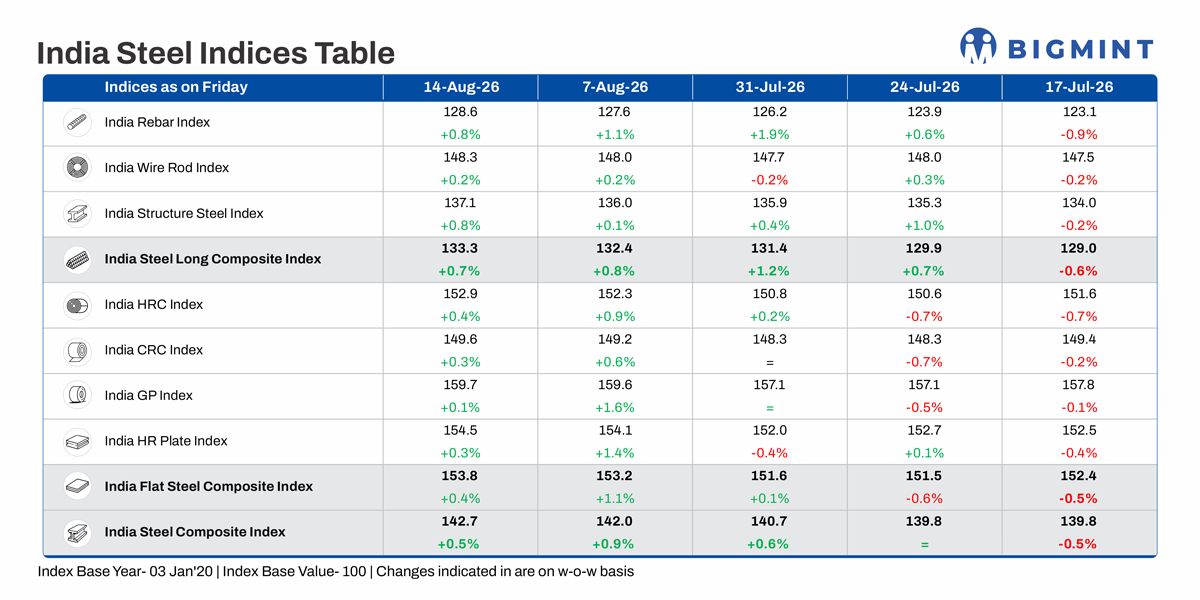Click the India HR Plate Index icon
The image size is (1200, 600).
coord(78,441)
